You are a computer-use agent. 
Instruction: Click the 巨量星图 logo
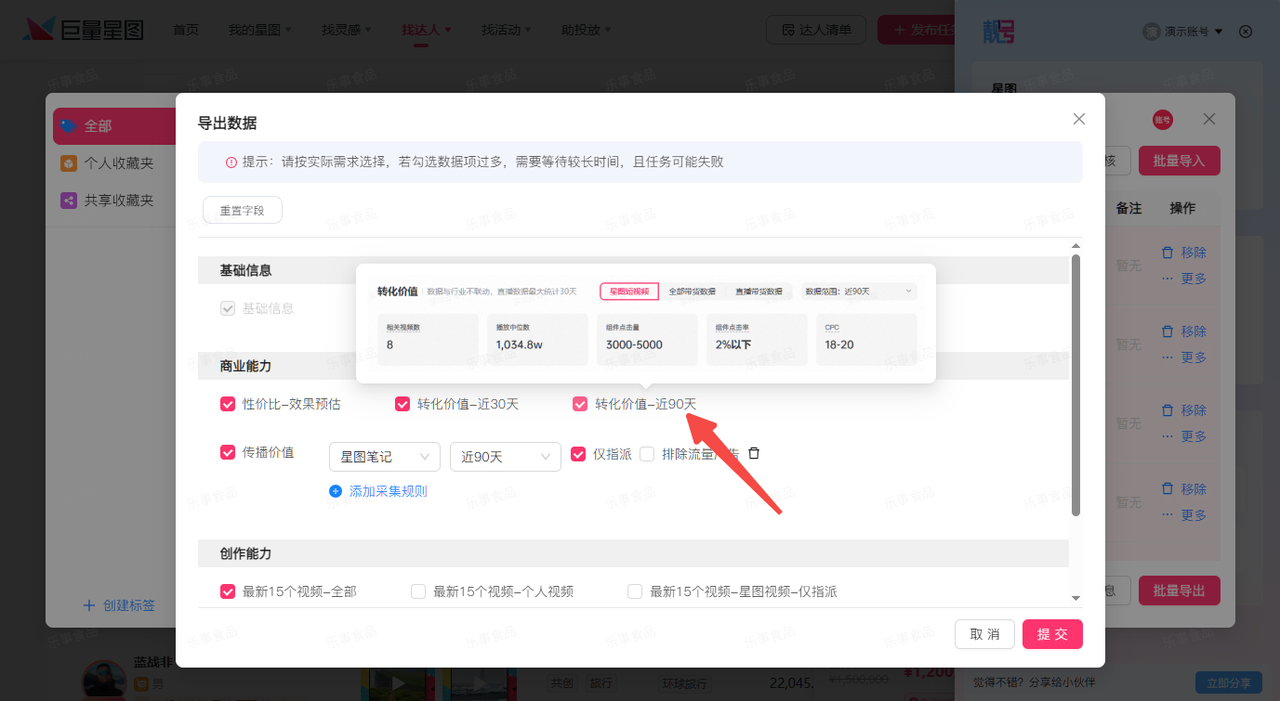click(x=84, y=30)
